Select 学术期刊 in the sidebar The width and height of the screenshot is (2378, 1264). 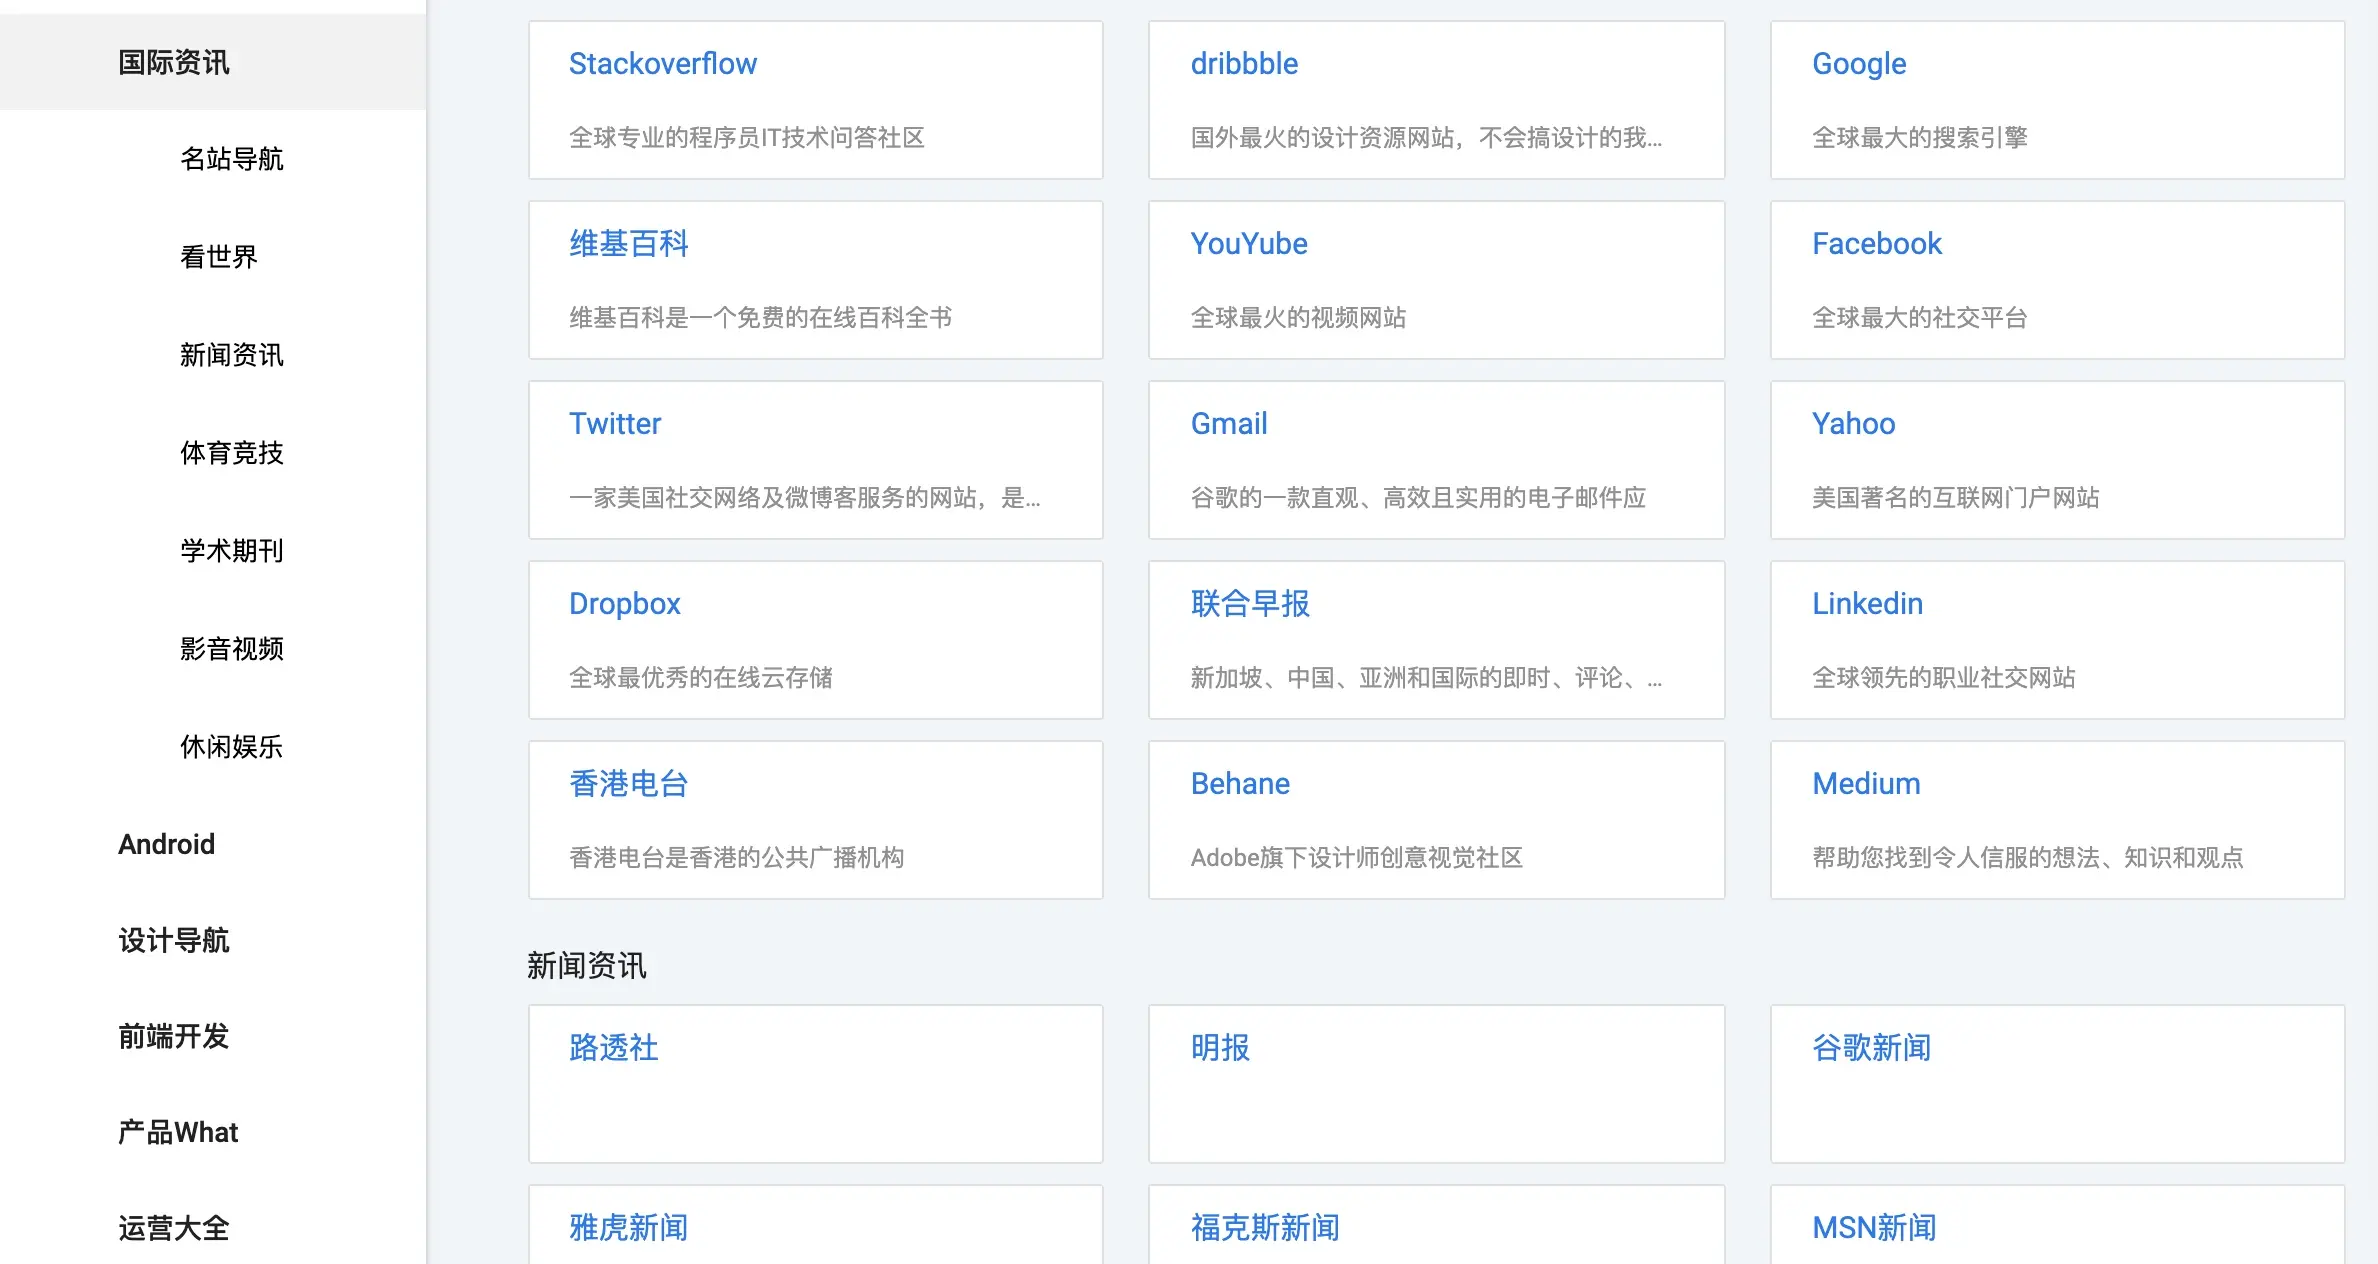pos(232,551)
